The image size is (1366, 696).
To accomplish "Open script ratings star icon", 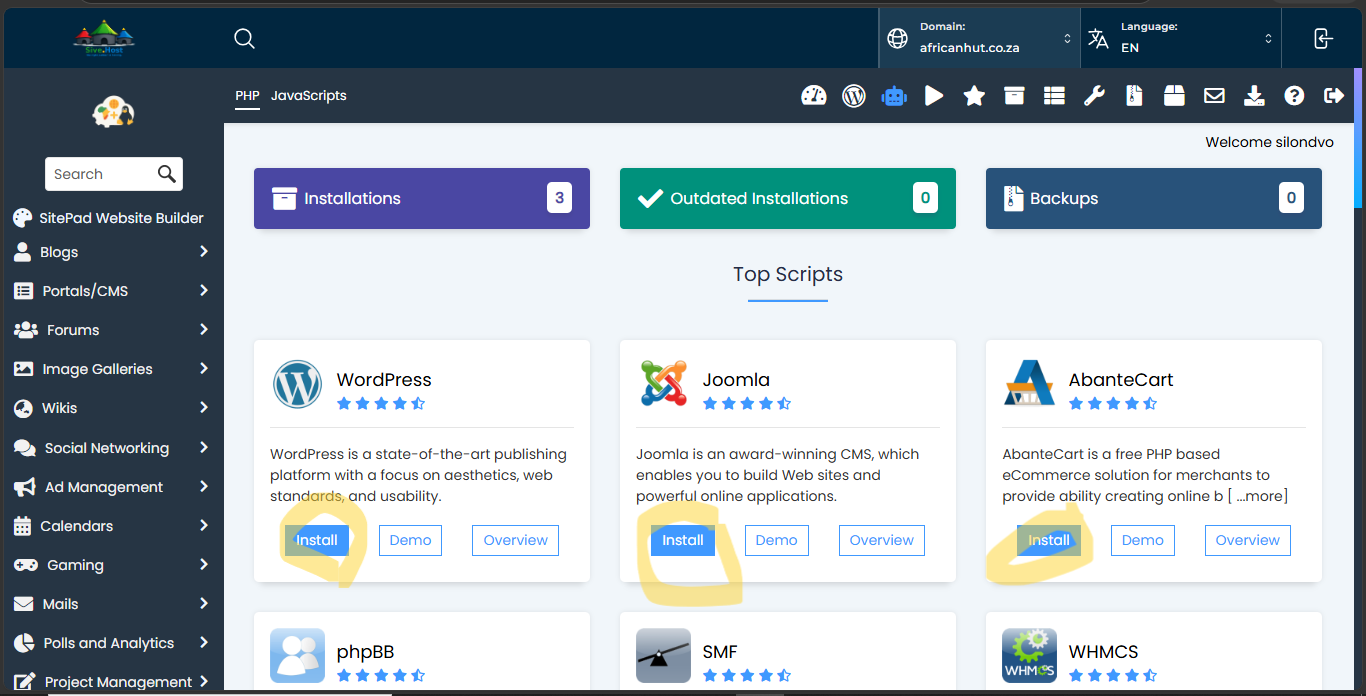I will point(974,95).
